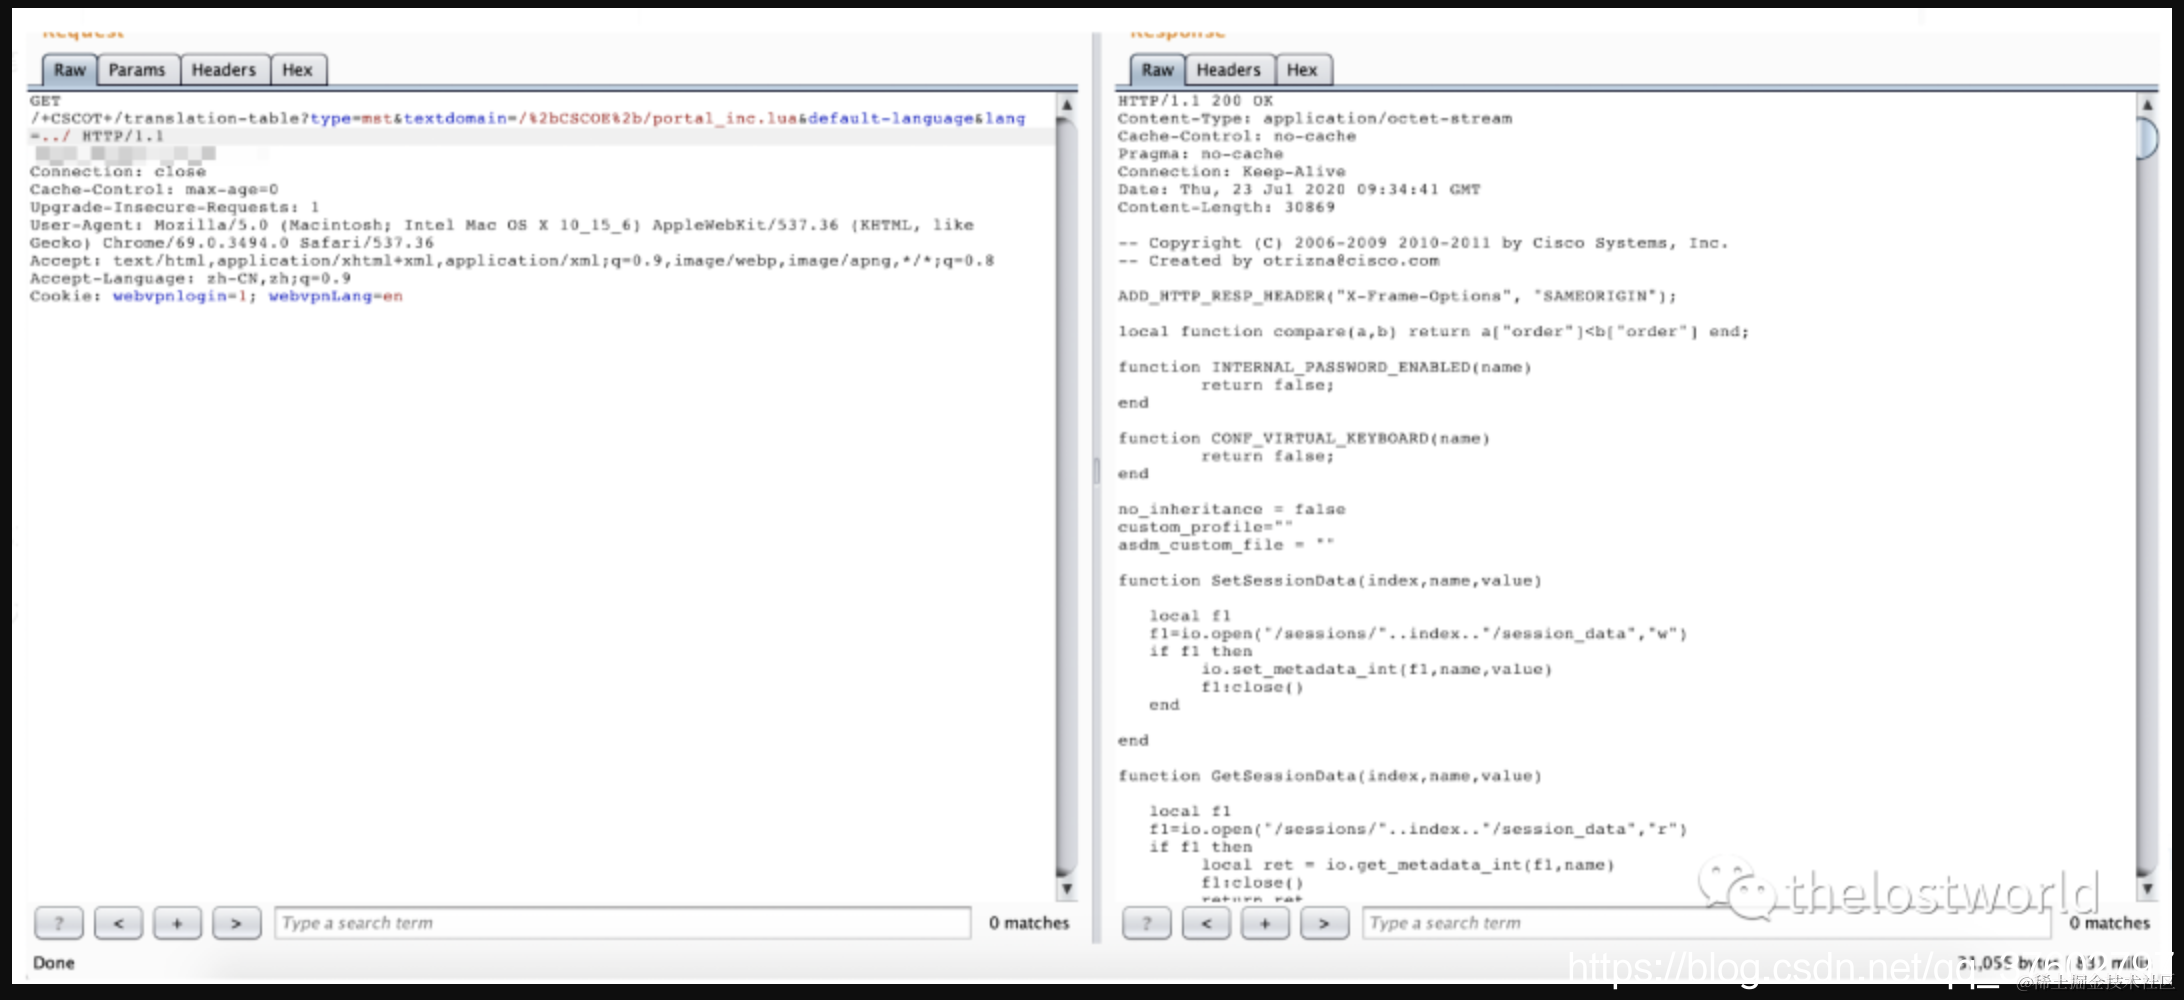Click the help button below Request panel

[59, 923]
